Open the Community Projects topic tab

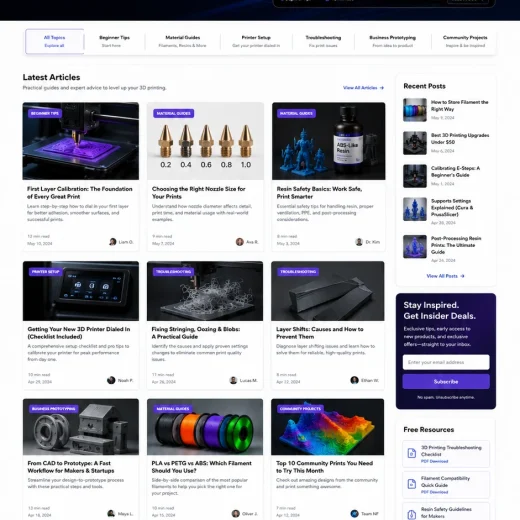[465, 41]
